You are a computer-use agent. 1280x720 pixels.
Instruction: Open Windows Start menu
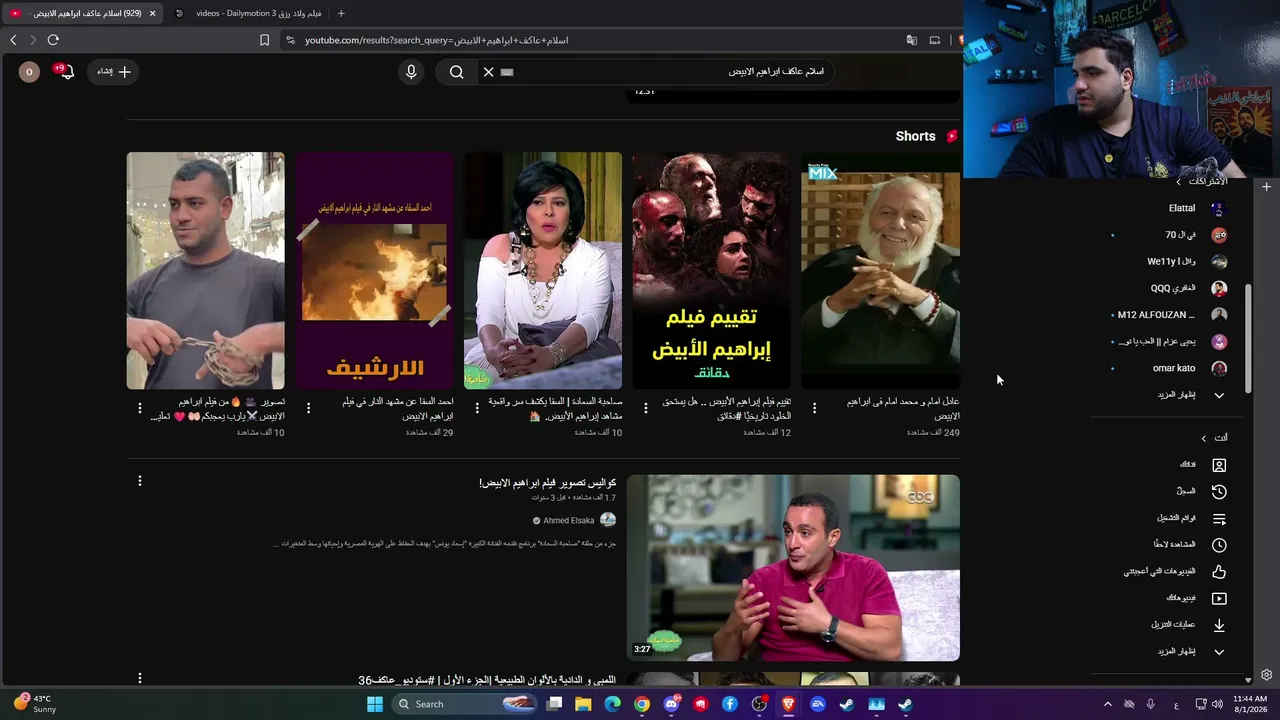coord(375,704)
